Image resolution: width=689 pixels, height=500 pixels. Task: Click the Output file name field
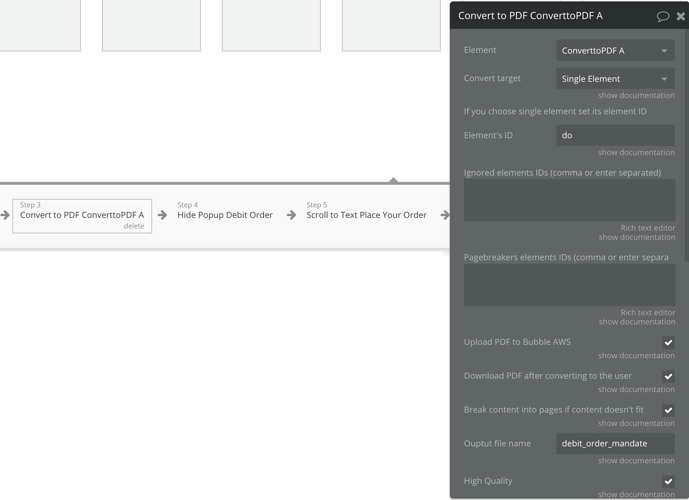[x=615, y=443]
